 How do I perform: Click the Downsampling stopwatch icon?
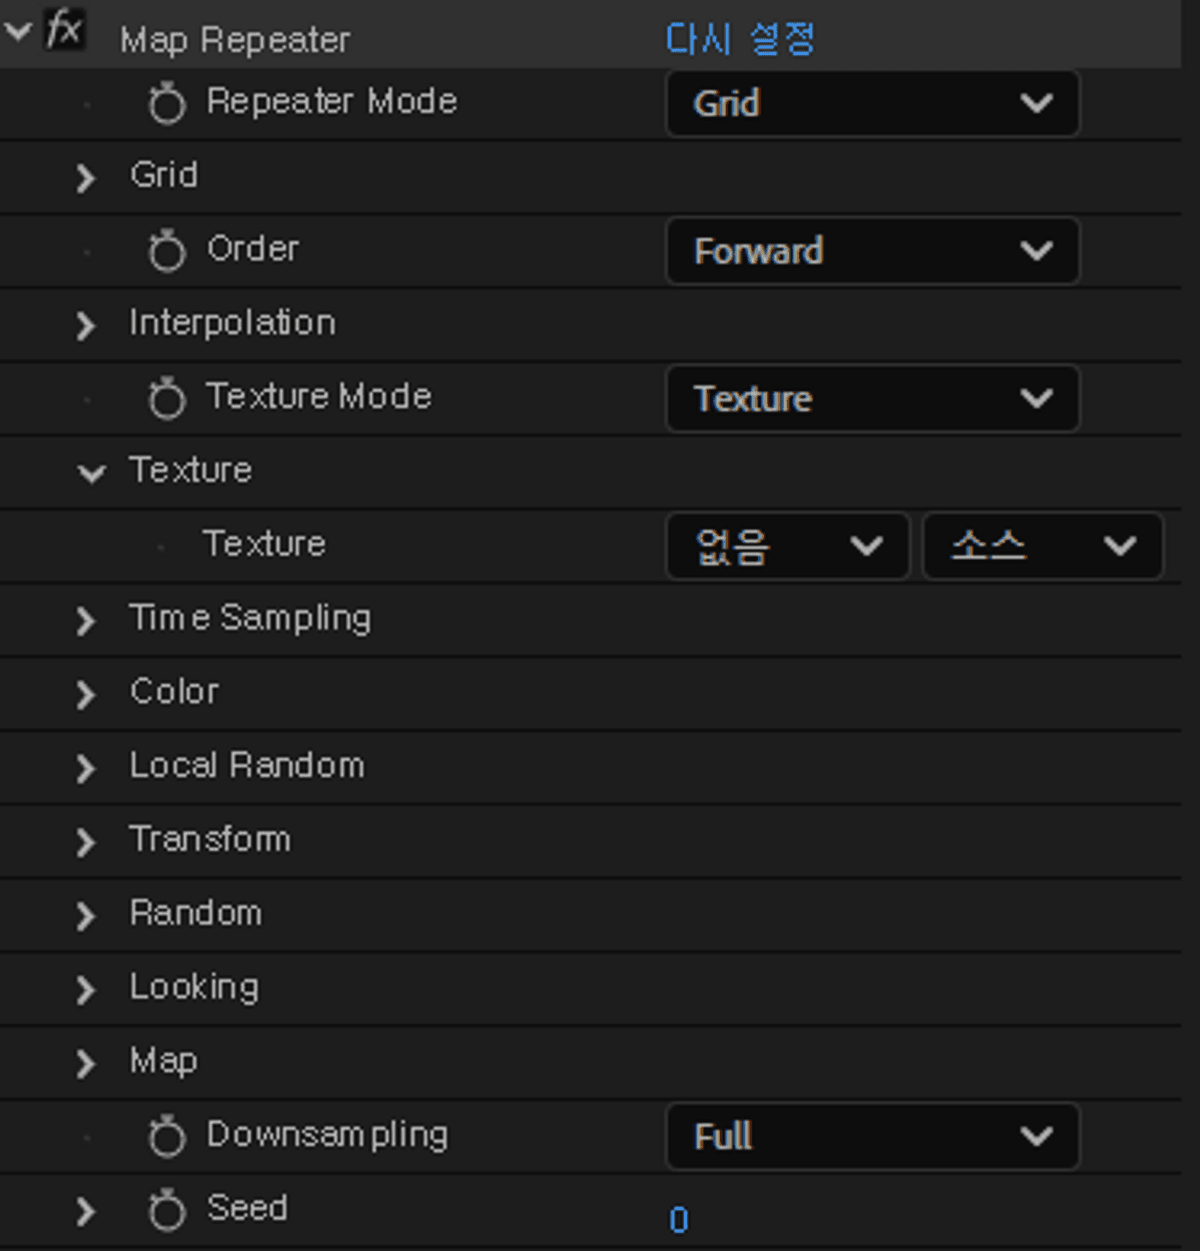pyautogui.click(x=167, y=1137)
